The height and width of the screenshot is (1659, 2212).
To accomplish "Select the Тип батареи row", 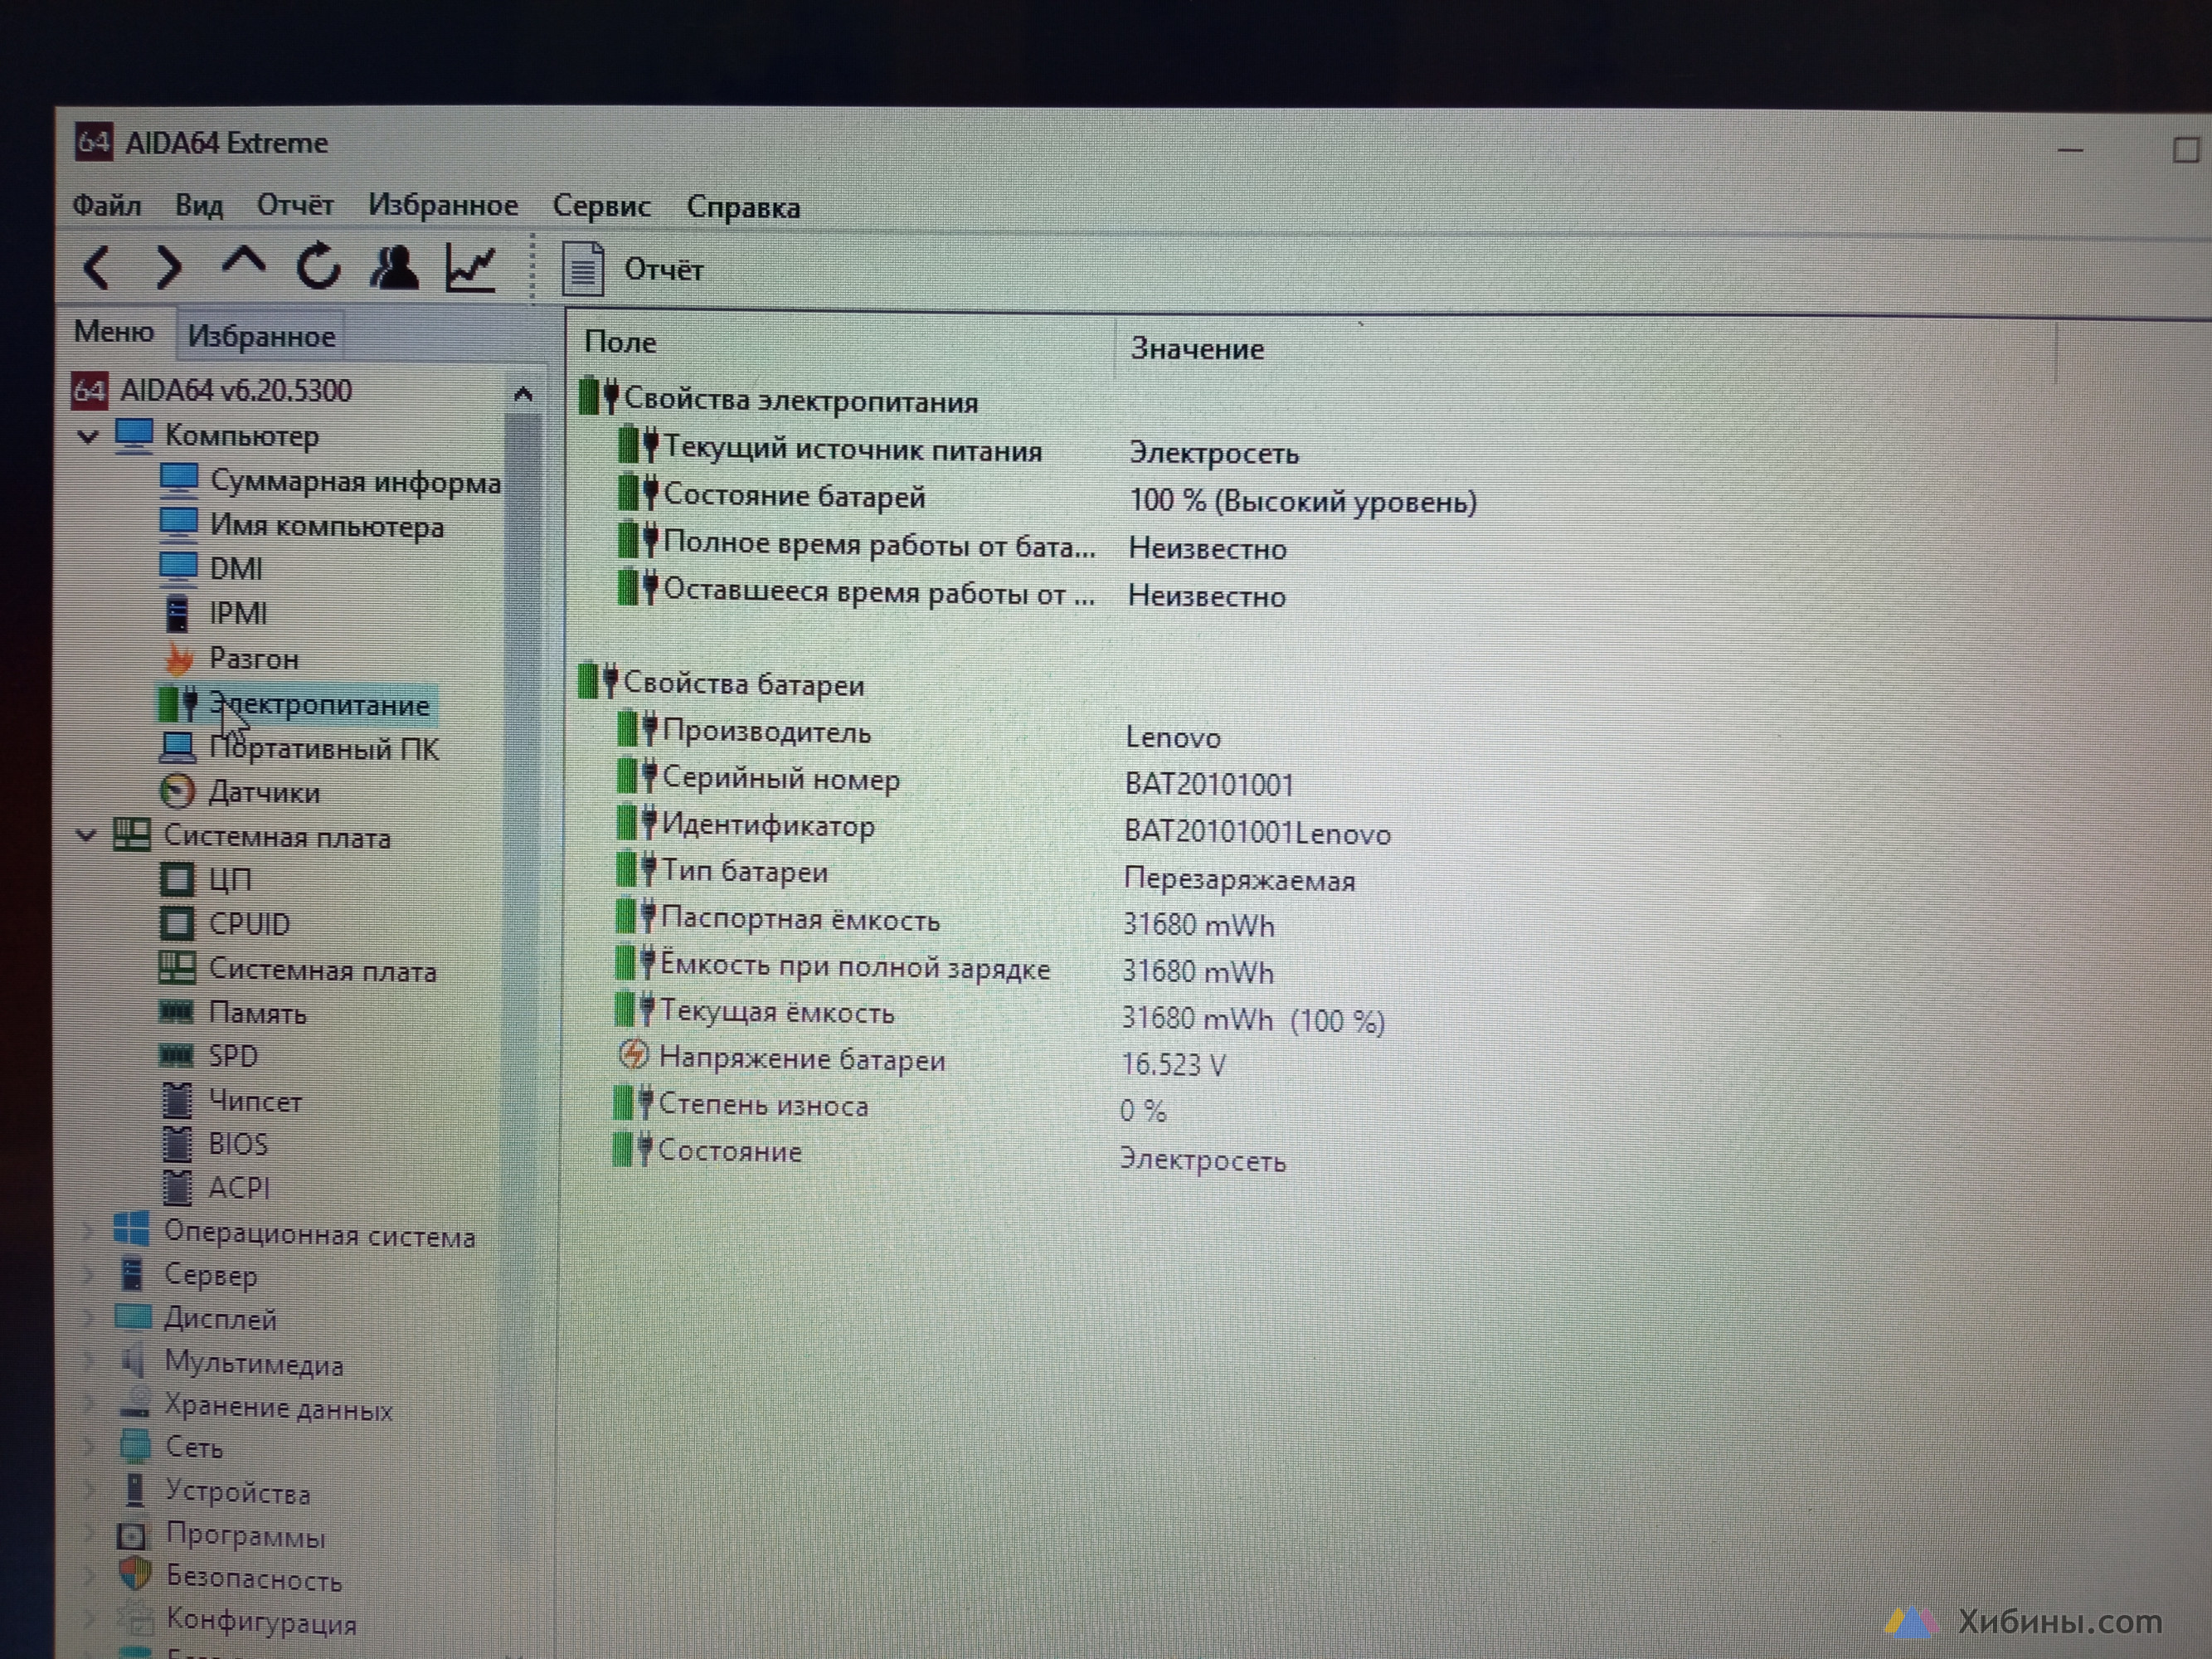I will point(985,875).
